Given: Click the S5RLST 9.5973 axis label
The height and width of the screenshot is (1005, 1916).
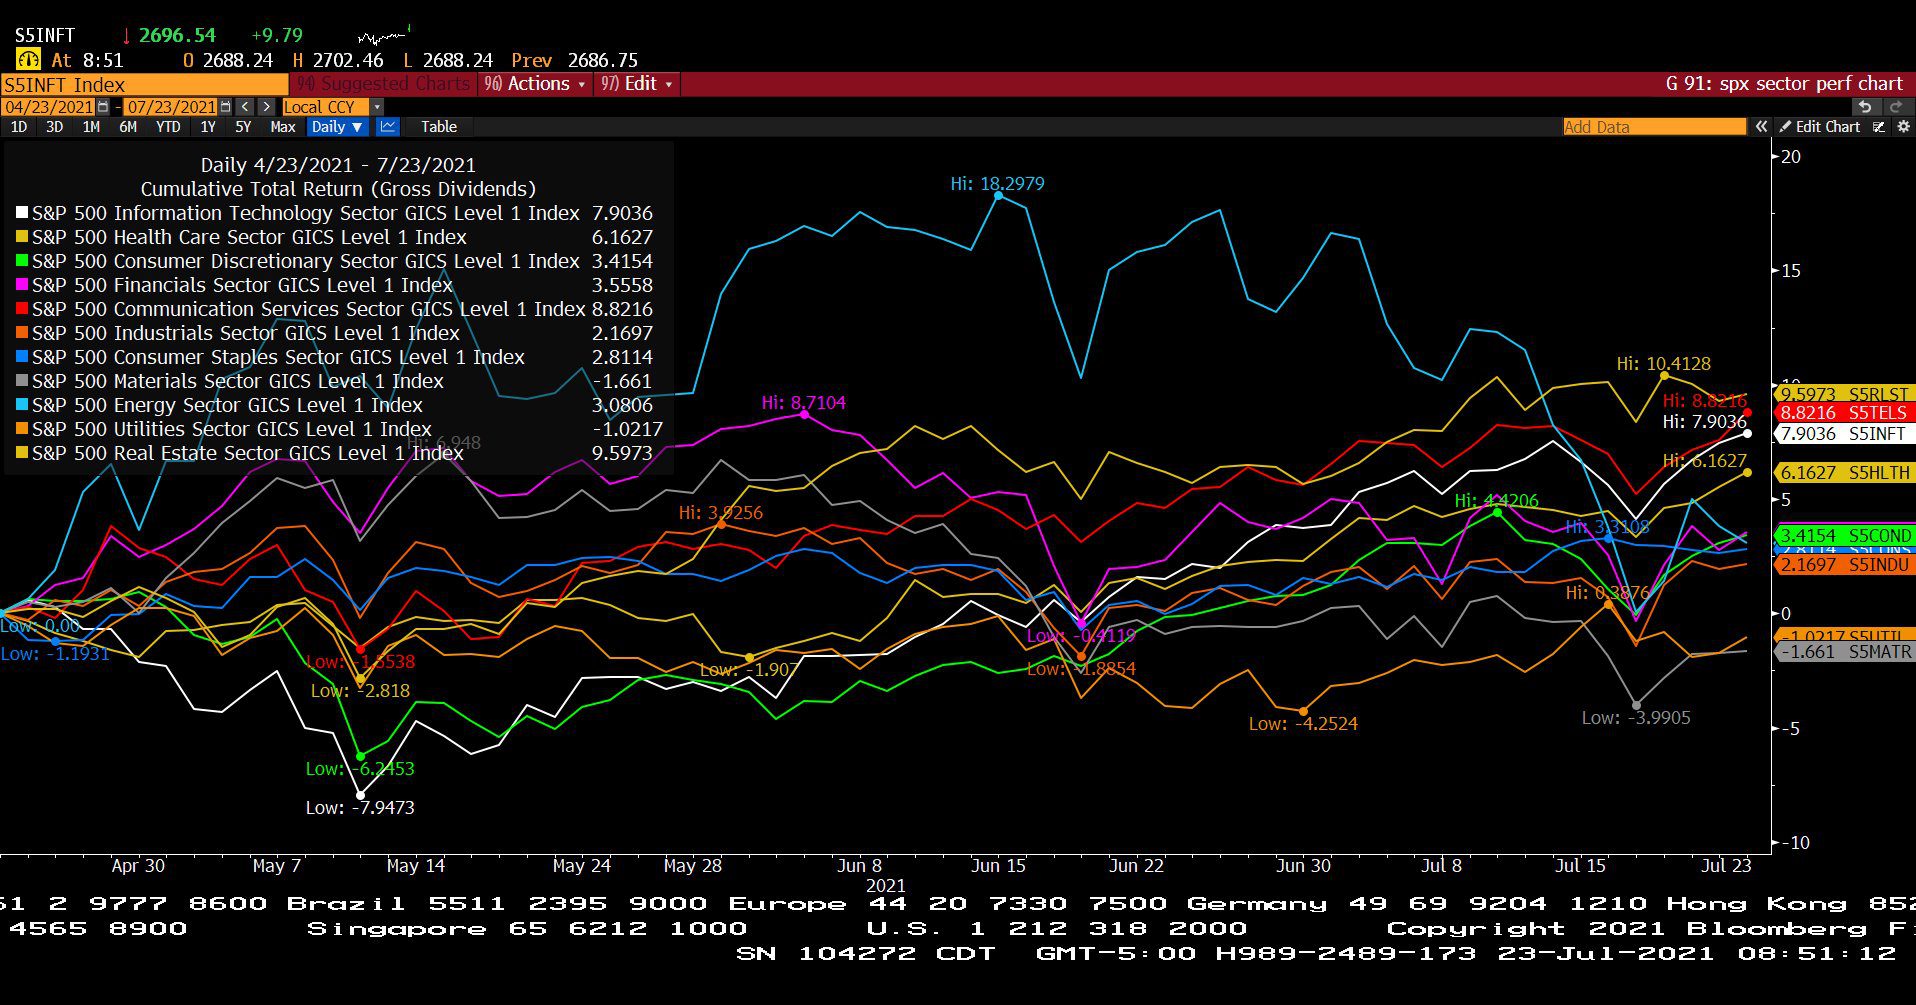Looking at the screenshot, I should pyautogui.click(x=1845, y=394).
